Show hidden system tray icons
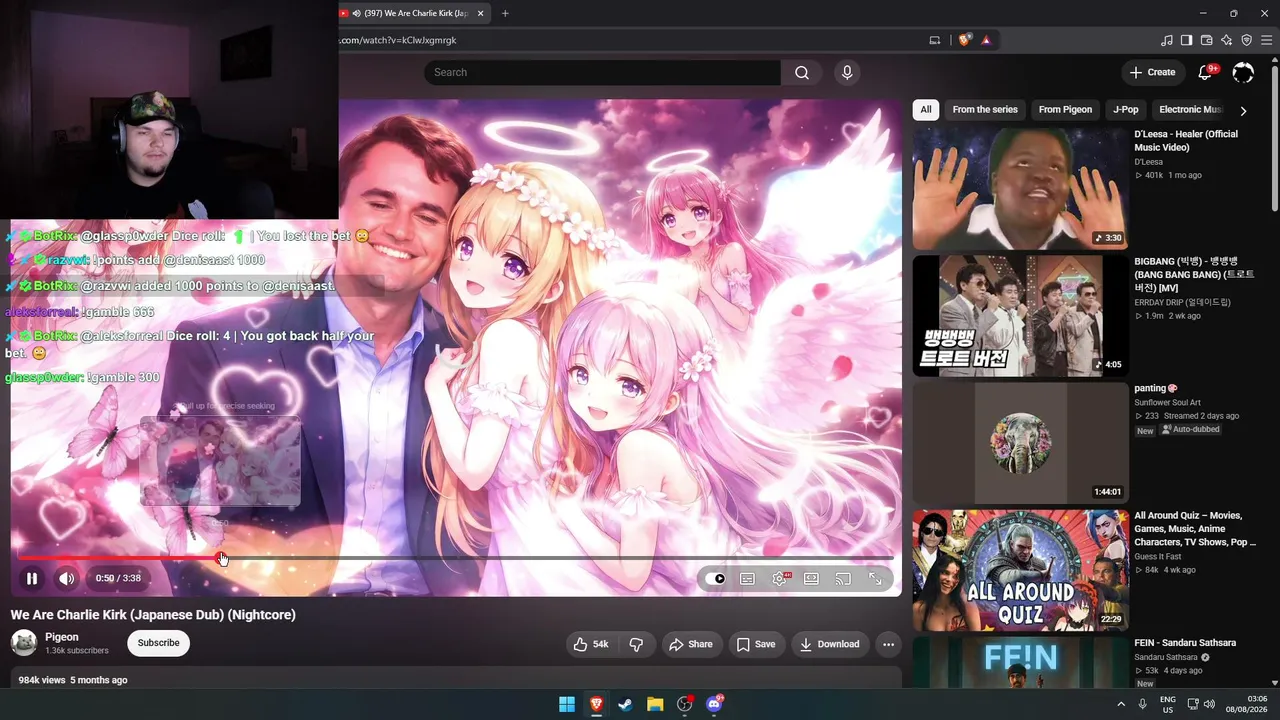This screenshot has height=720, width=1280. [x=1119, y=704]
